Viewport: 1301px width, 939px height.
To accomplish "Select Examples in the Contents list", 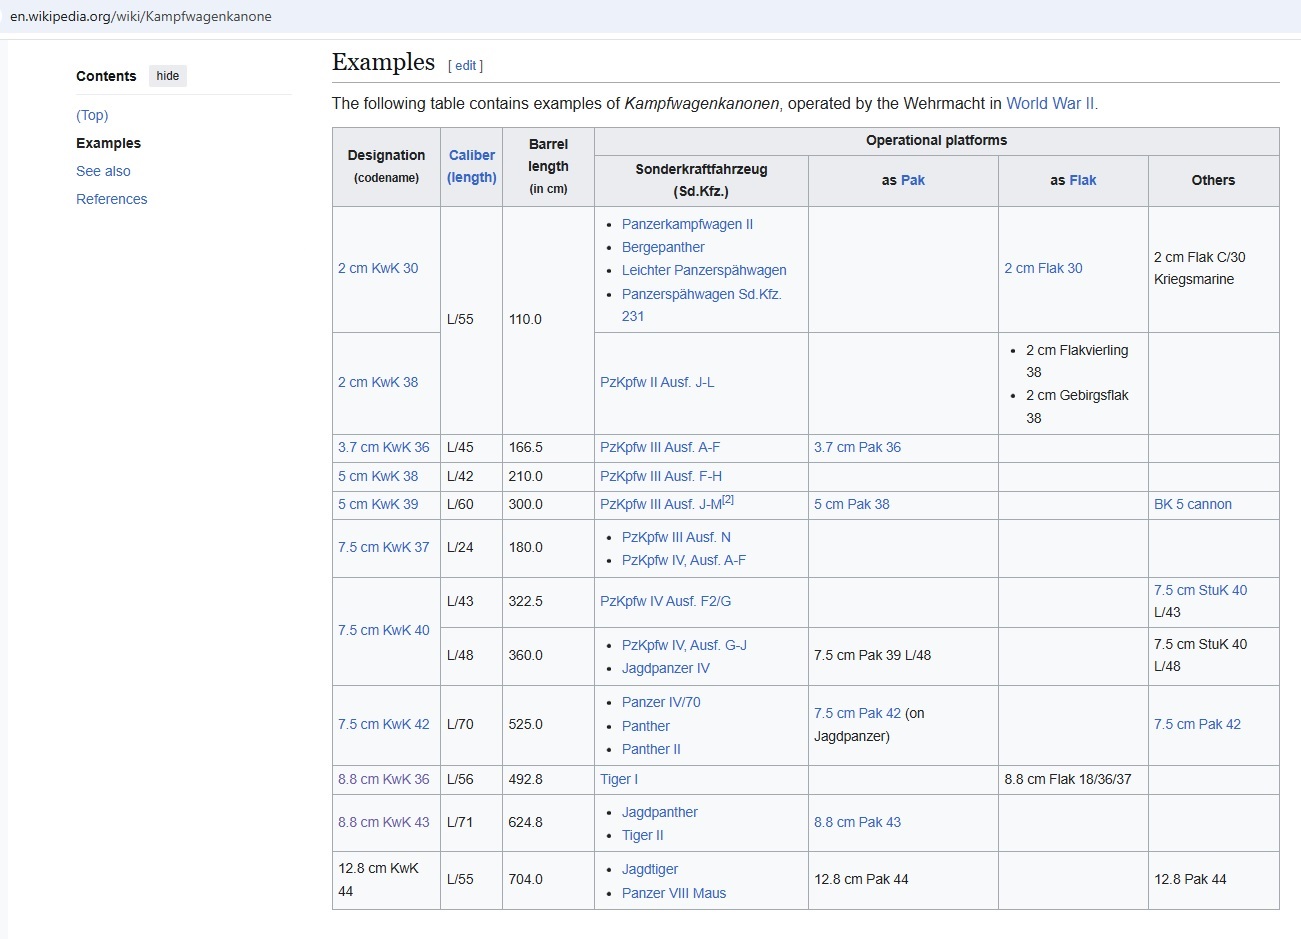I will tap(108, 143).
